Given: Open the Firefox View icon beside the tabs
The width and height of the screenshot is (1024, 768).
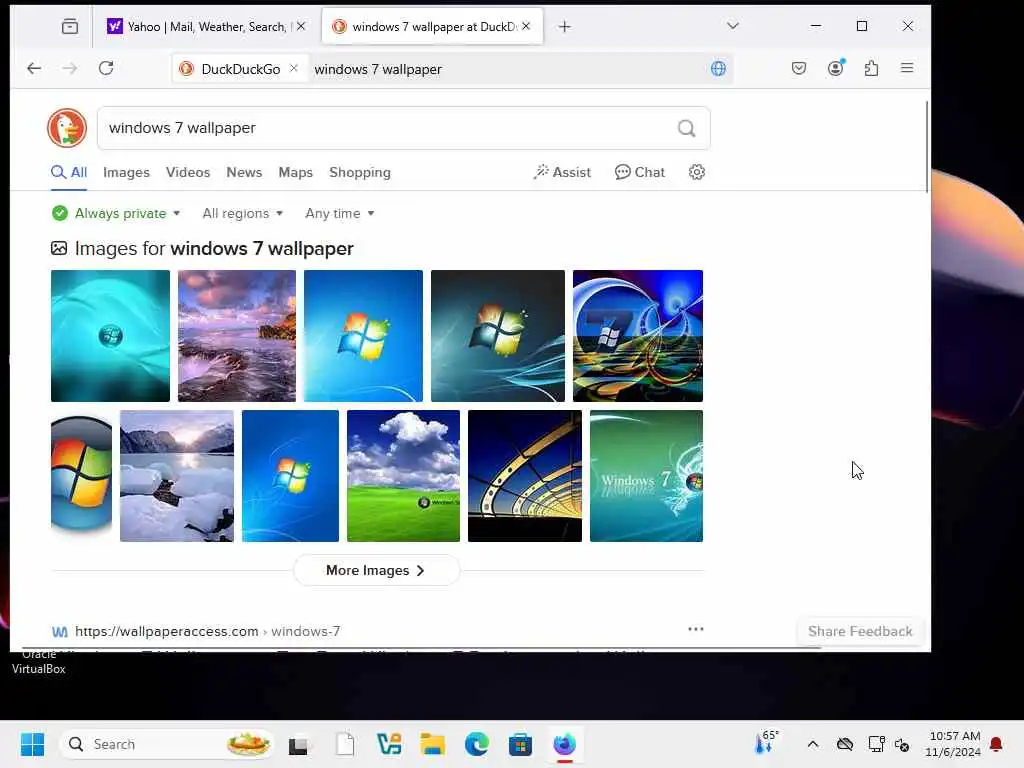Looking at the screenshot, I should tap(70, 26).
